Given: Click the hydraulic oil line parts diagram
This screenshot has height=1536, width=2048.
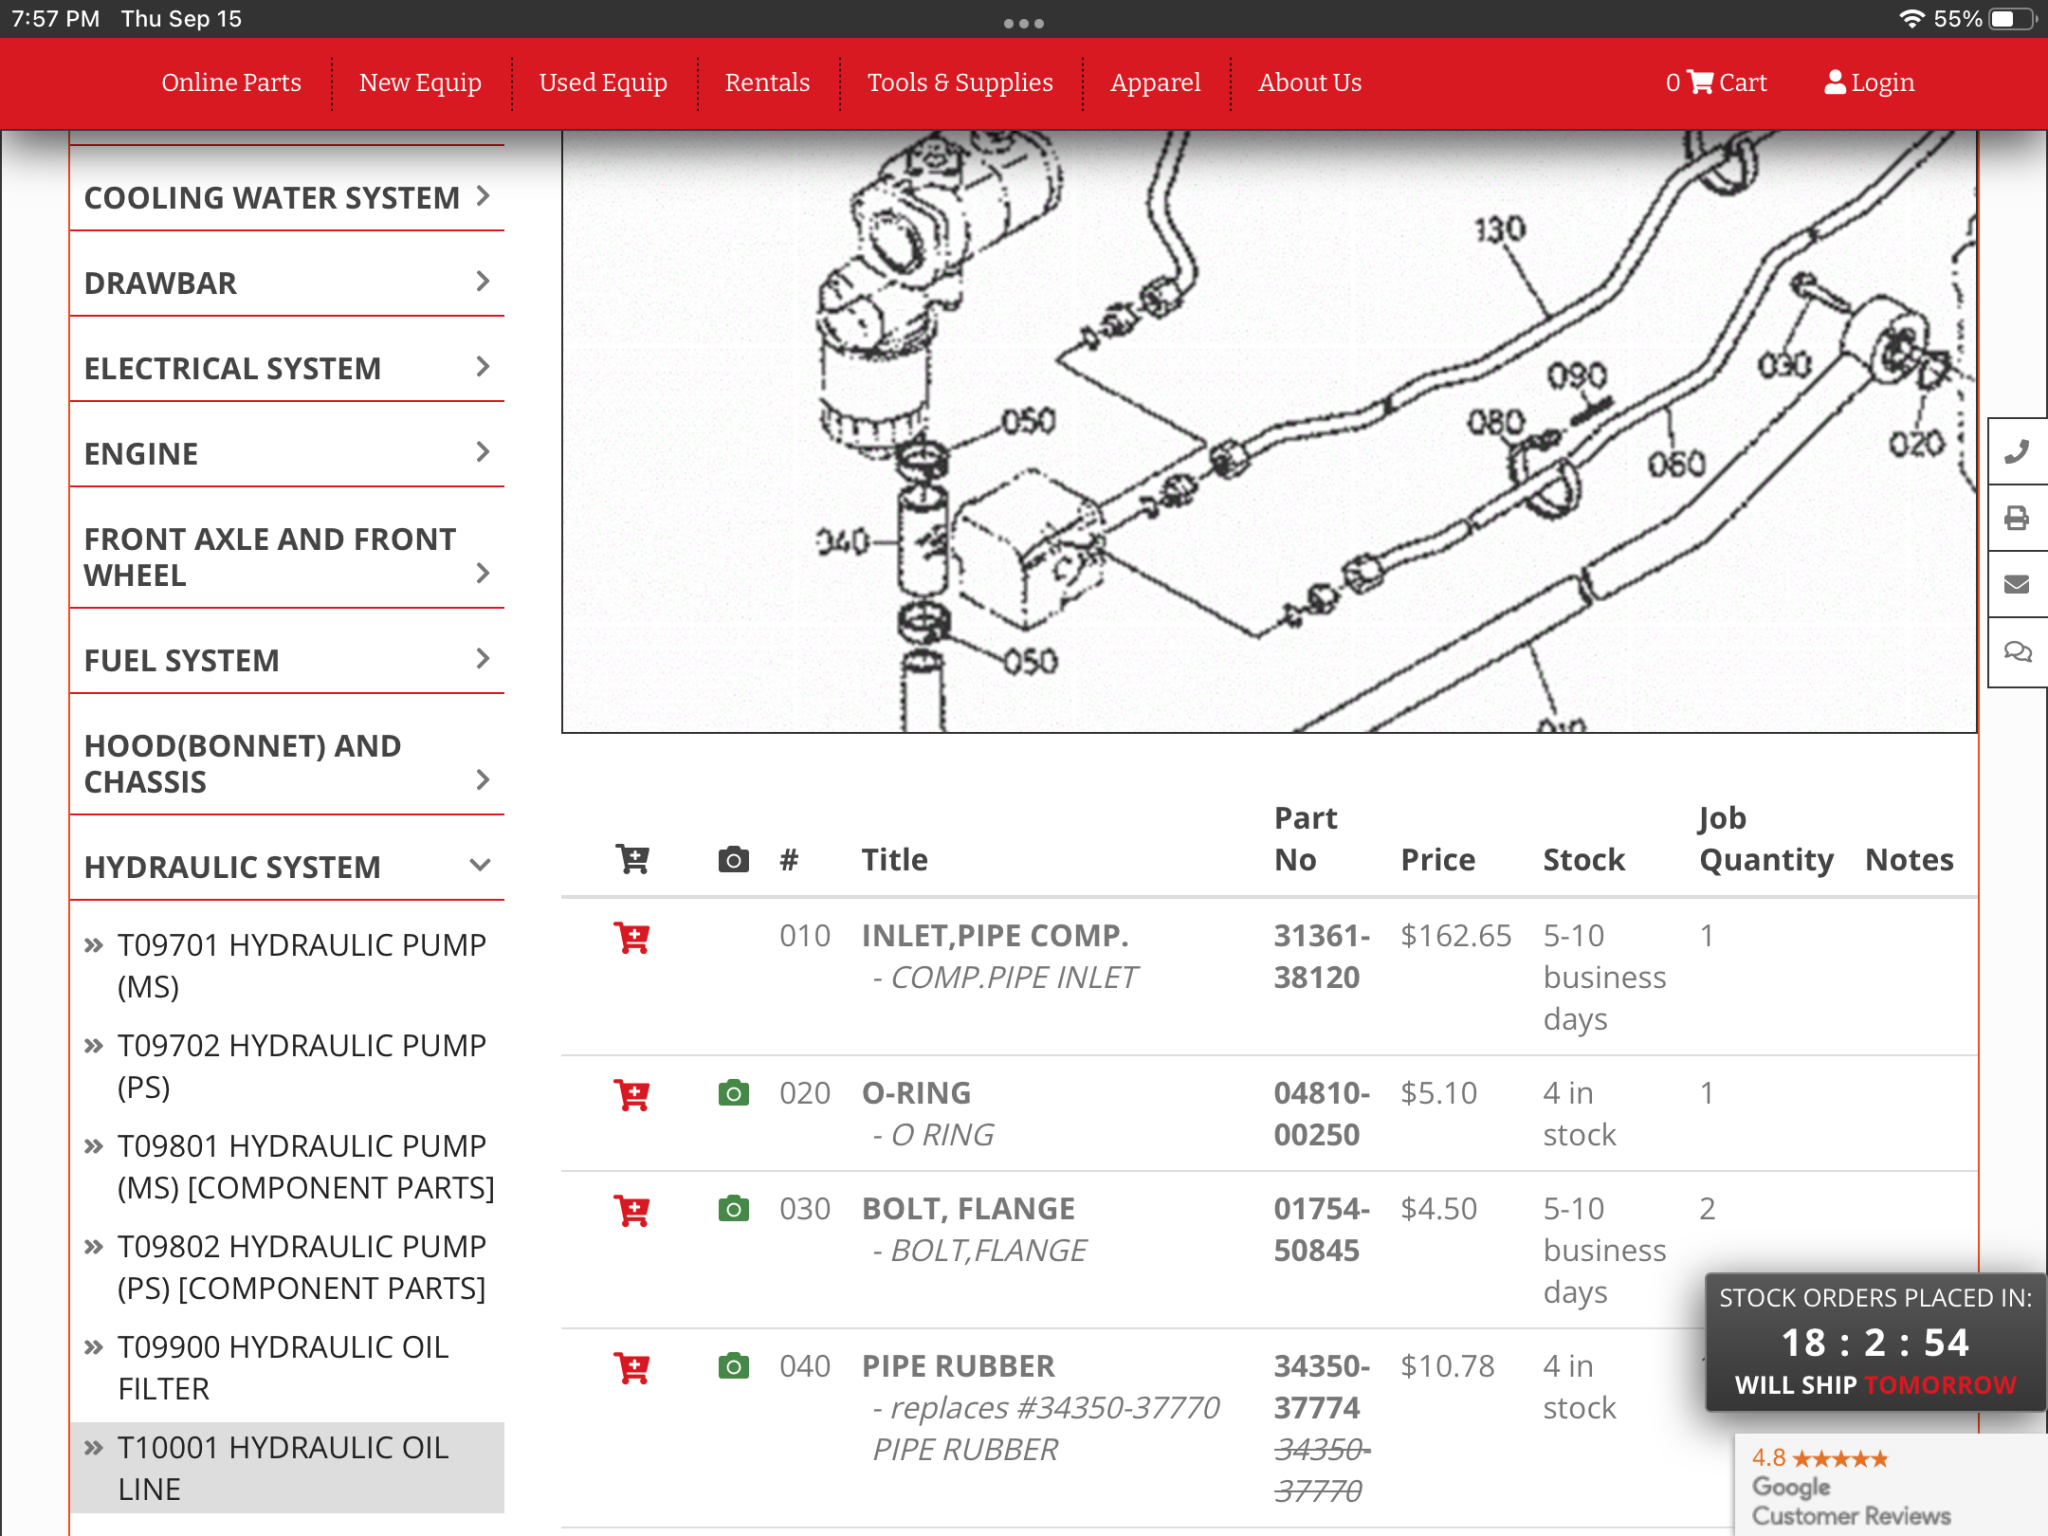Looking at the screenshot, I should 1268,432.
